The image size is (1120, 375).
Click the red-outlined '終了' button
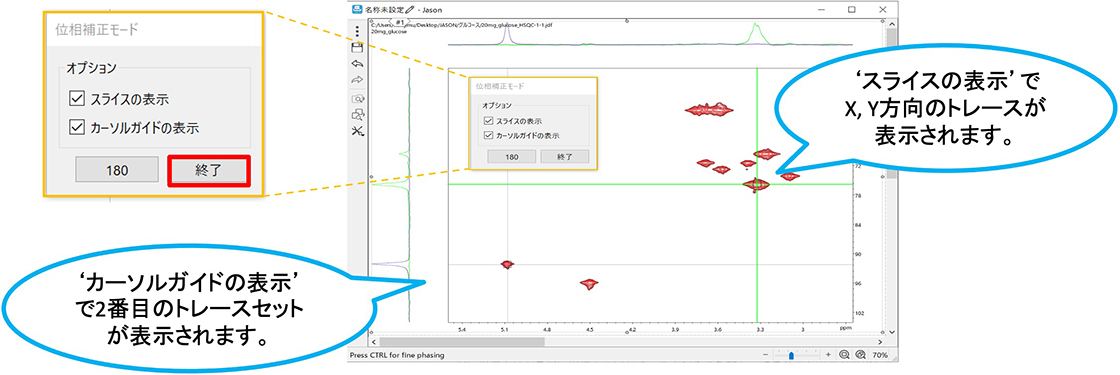pos(209,171)
